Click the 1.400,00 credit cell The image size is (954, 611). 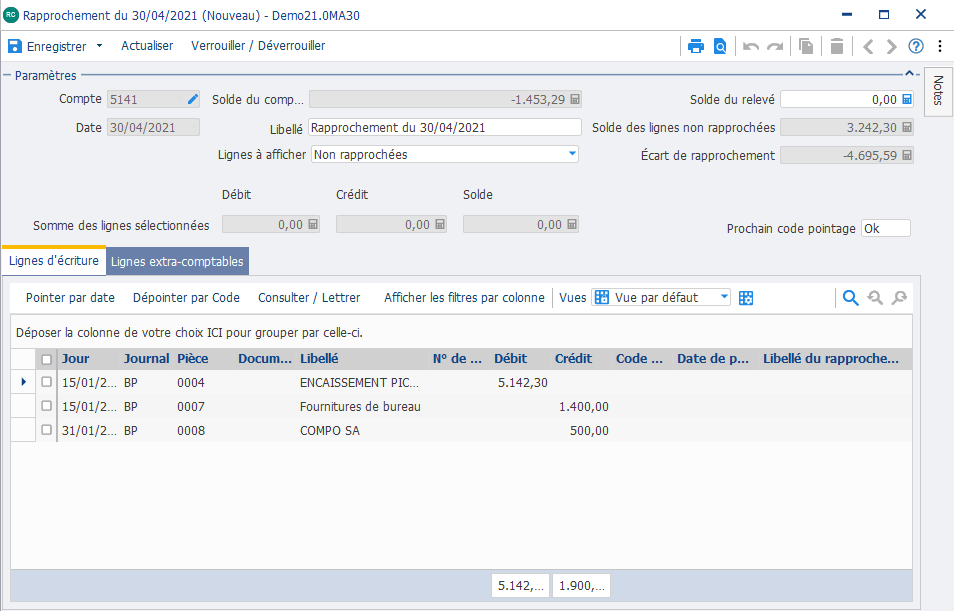pos(583,407)
